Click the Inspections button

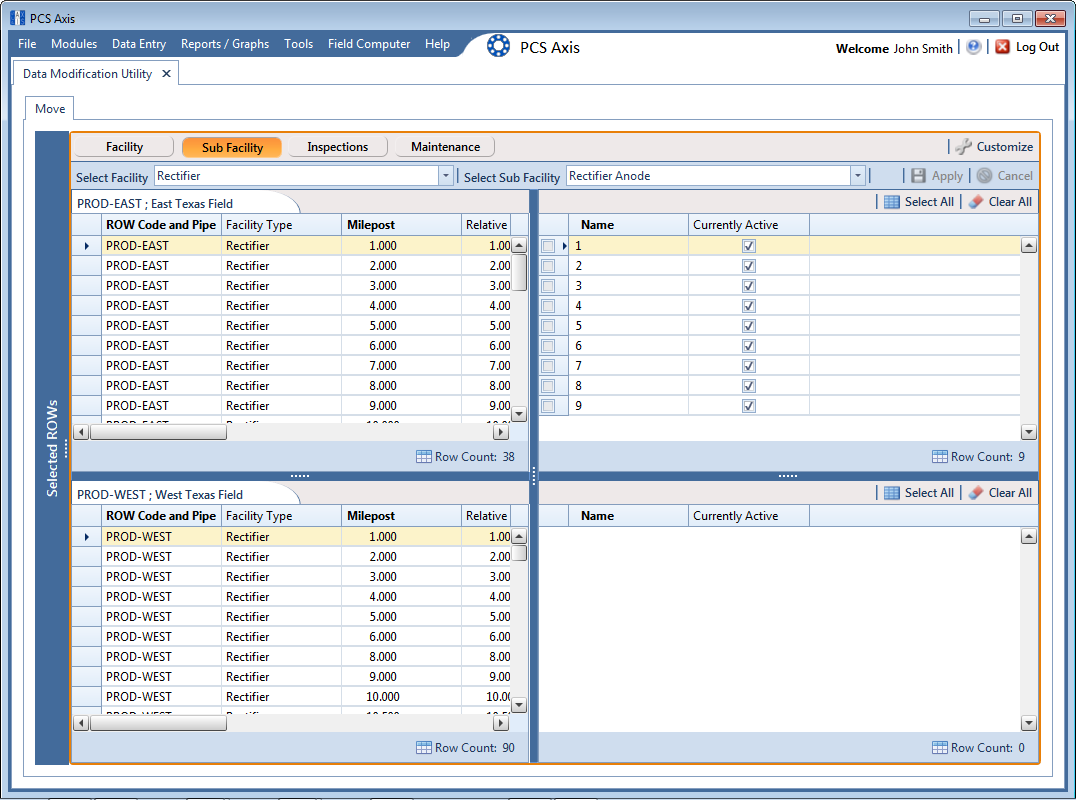click(x=338, y=147)
